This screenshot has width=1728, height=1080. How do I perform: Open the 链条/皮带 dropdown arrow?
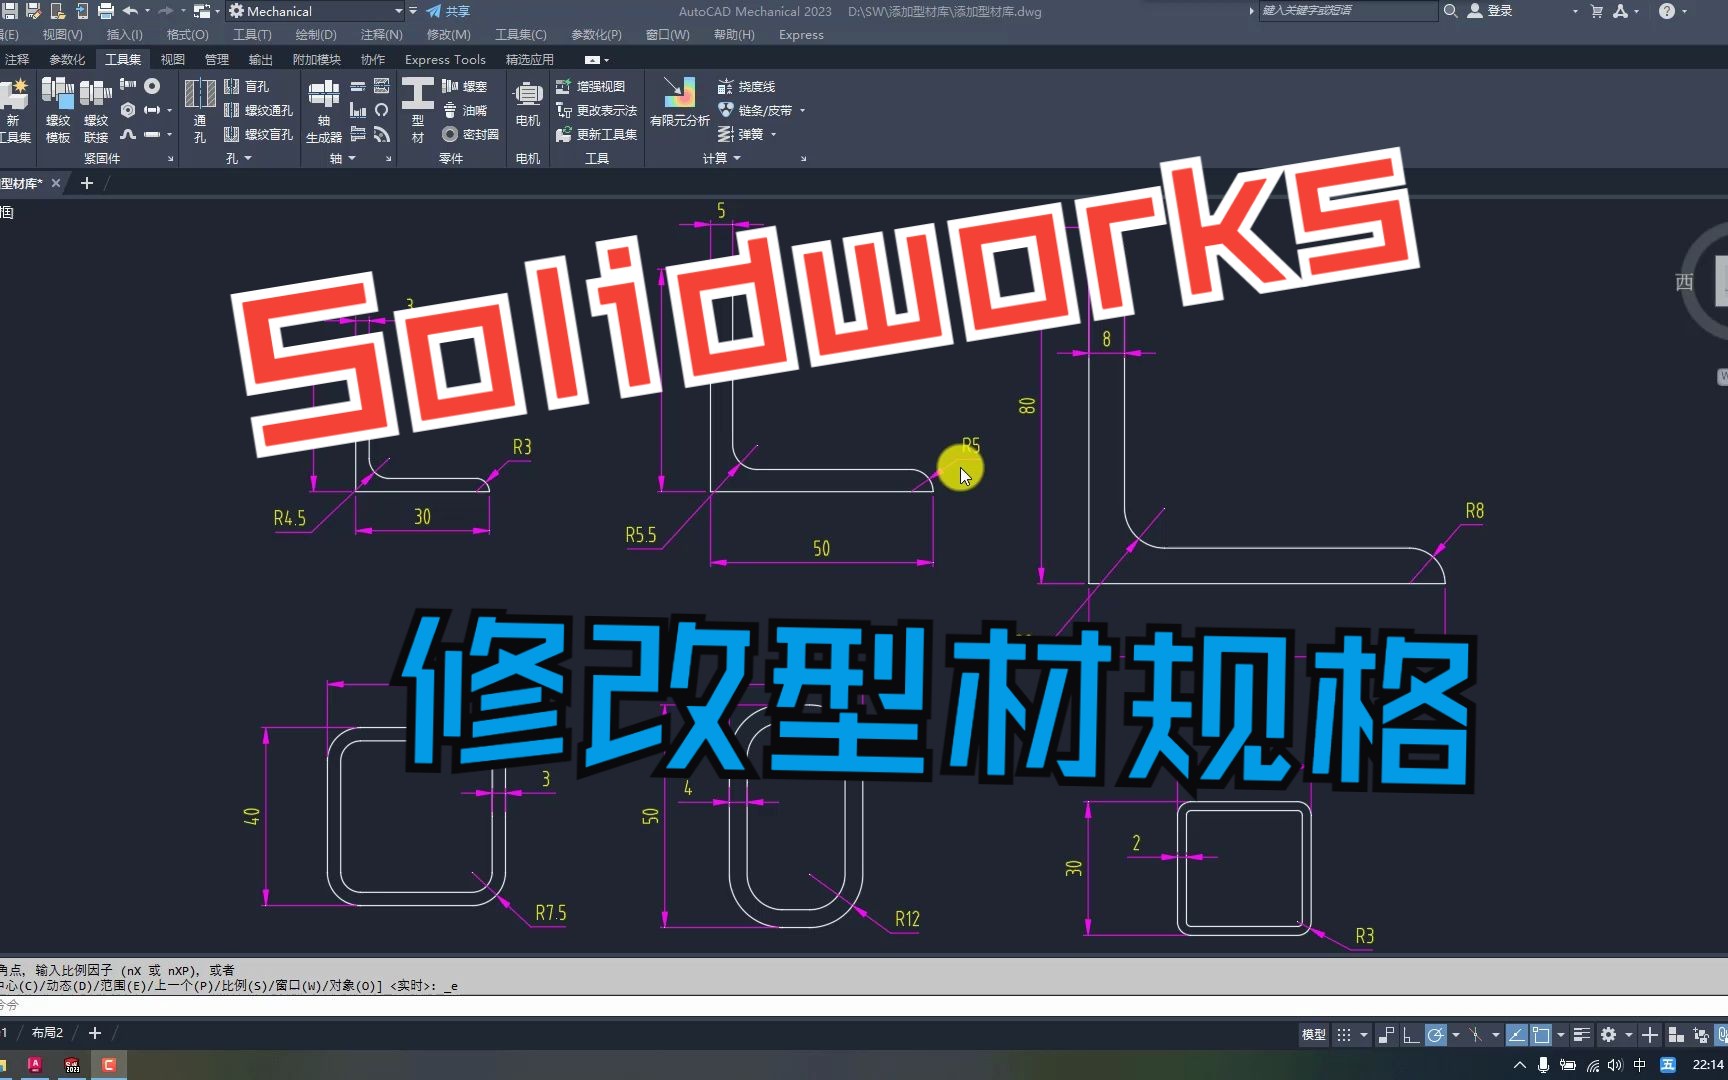point(803,110)
